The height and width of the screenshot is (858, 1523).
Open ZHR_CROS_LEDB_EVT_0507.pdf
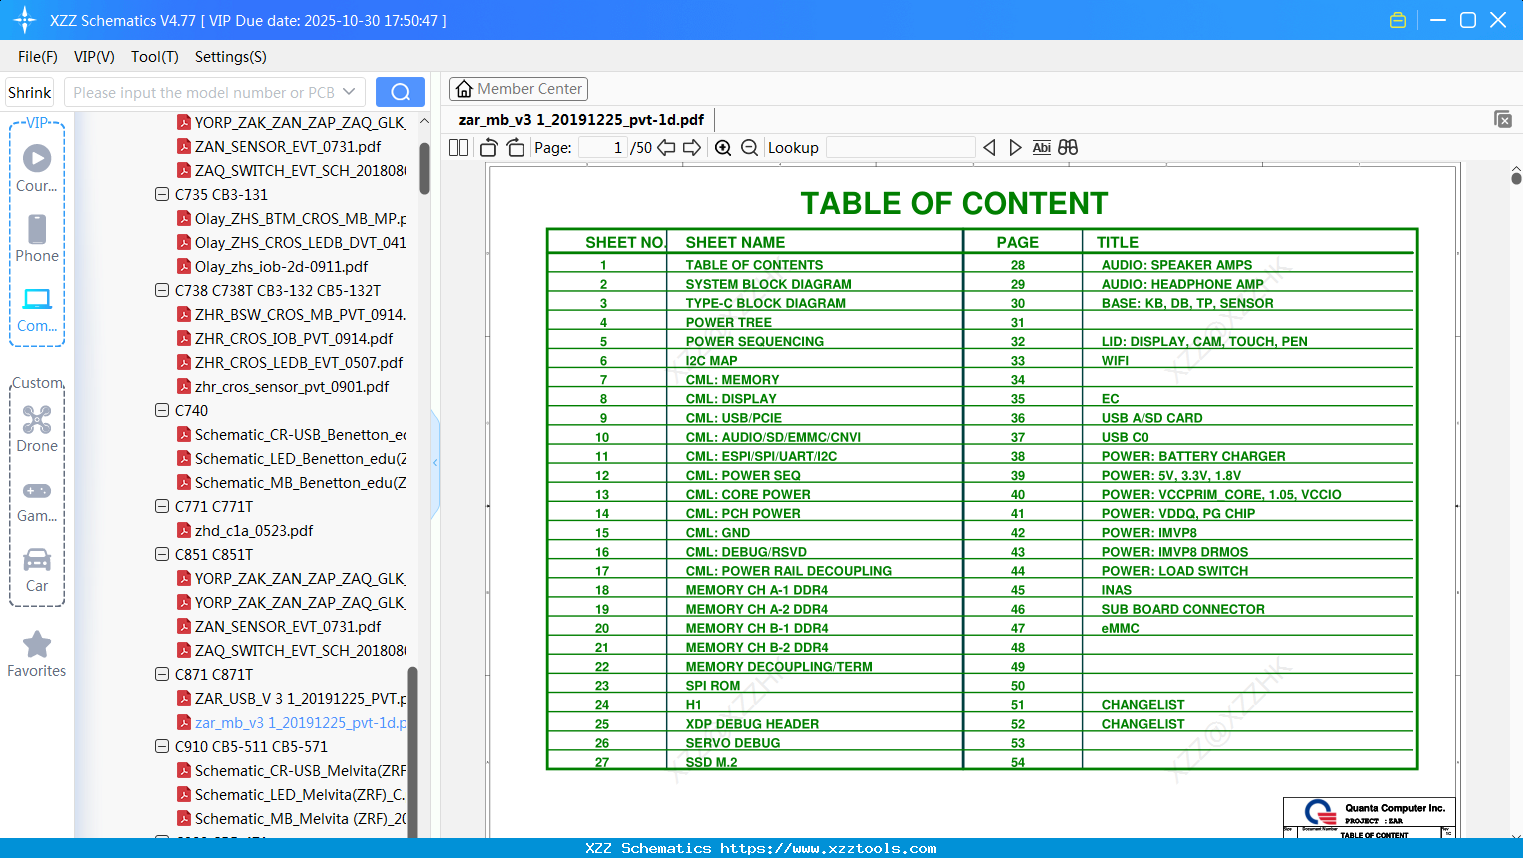pos(290,362)
